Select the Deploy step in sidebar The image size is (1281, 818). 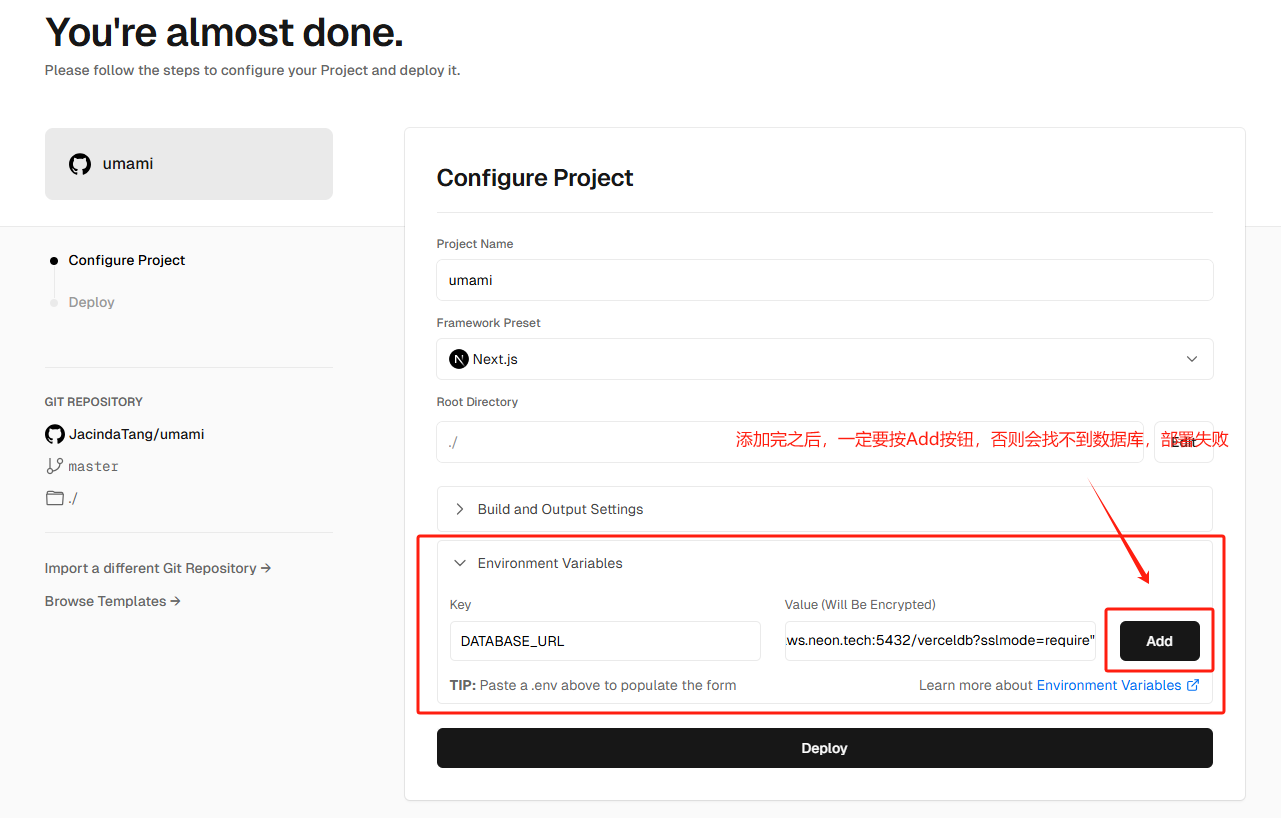(x=91, y=302)
